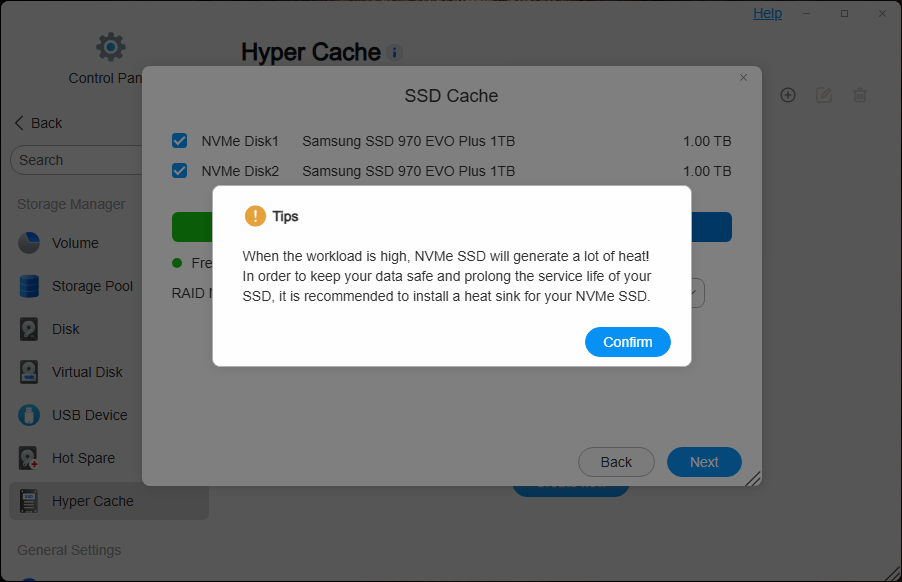Screen dimensions: 902x582
Task: Click the Hyper Cache info icon
Action: [395, 52]
